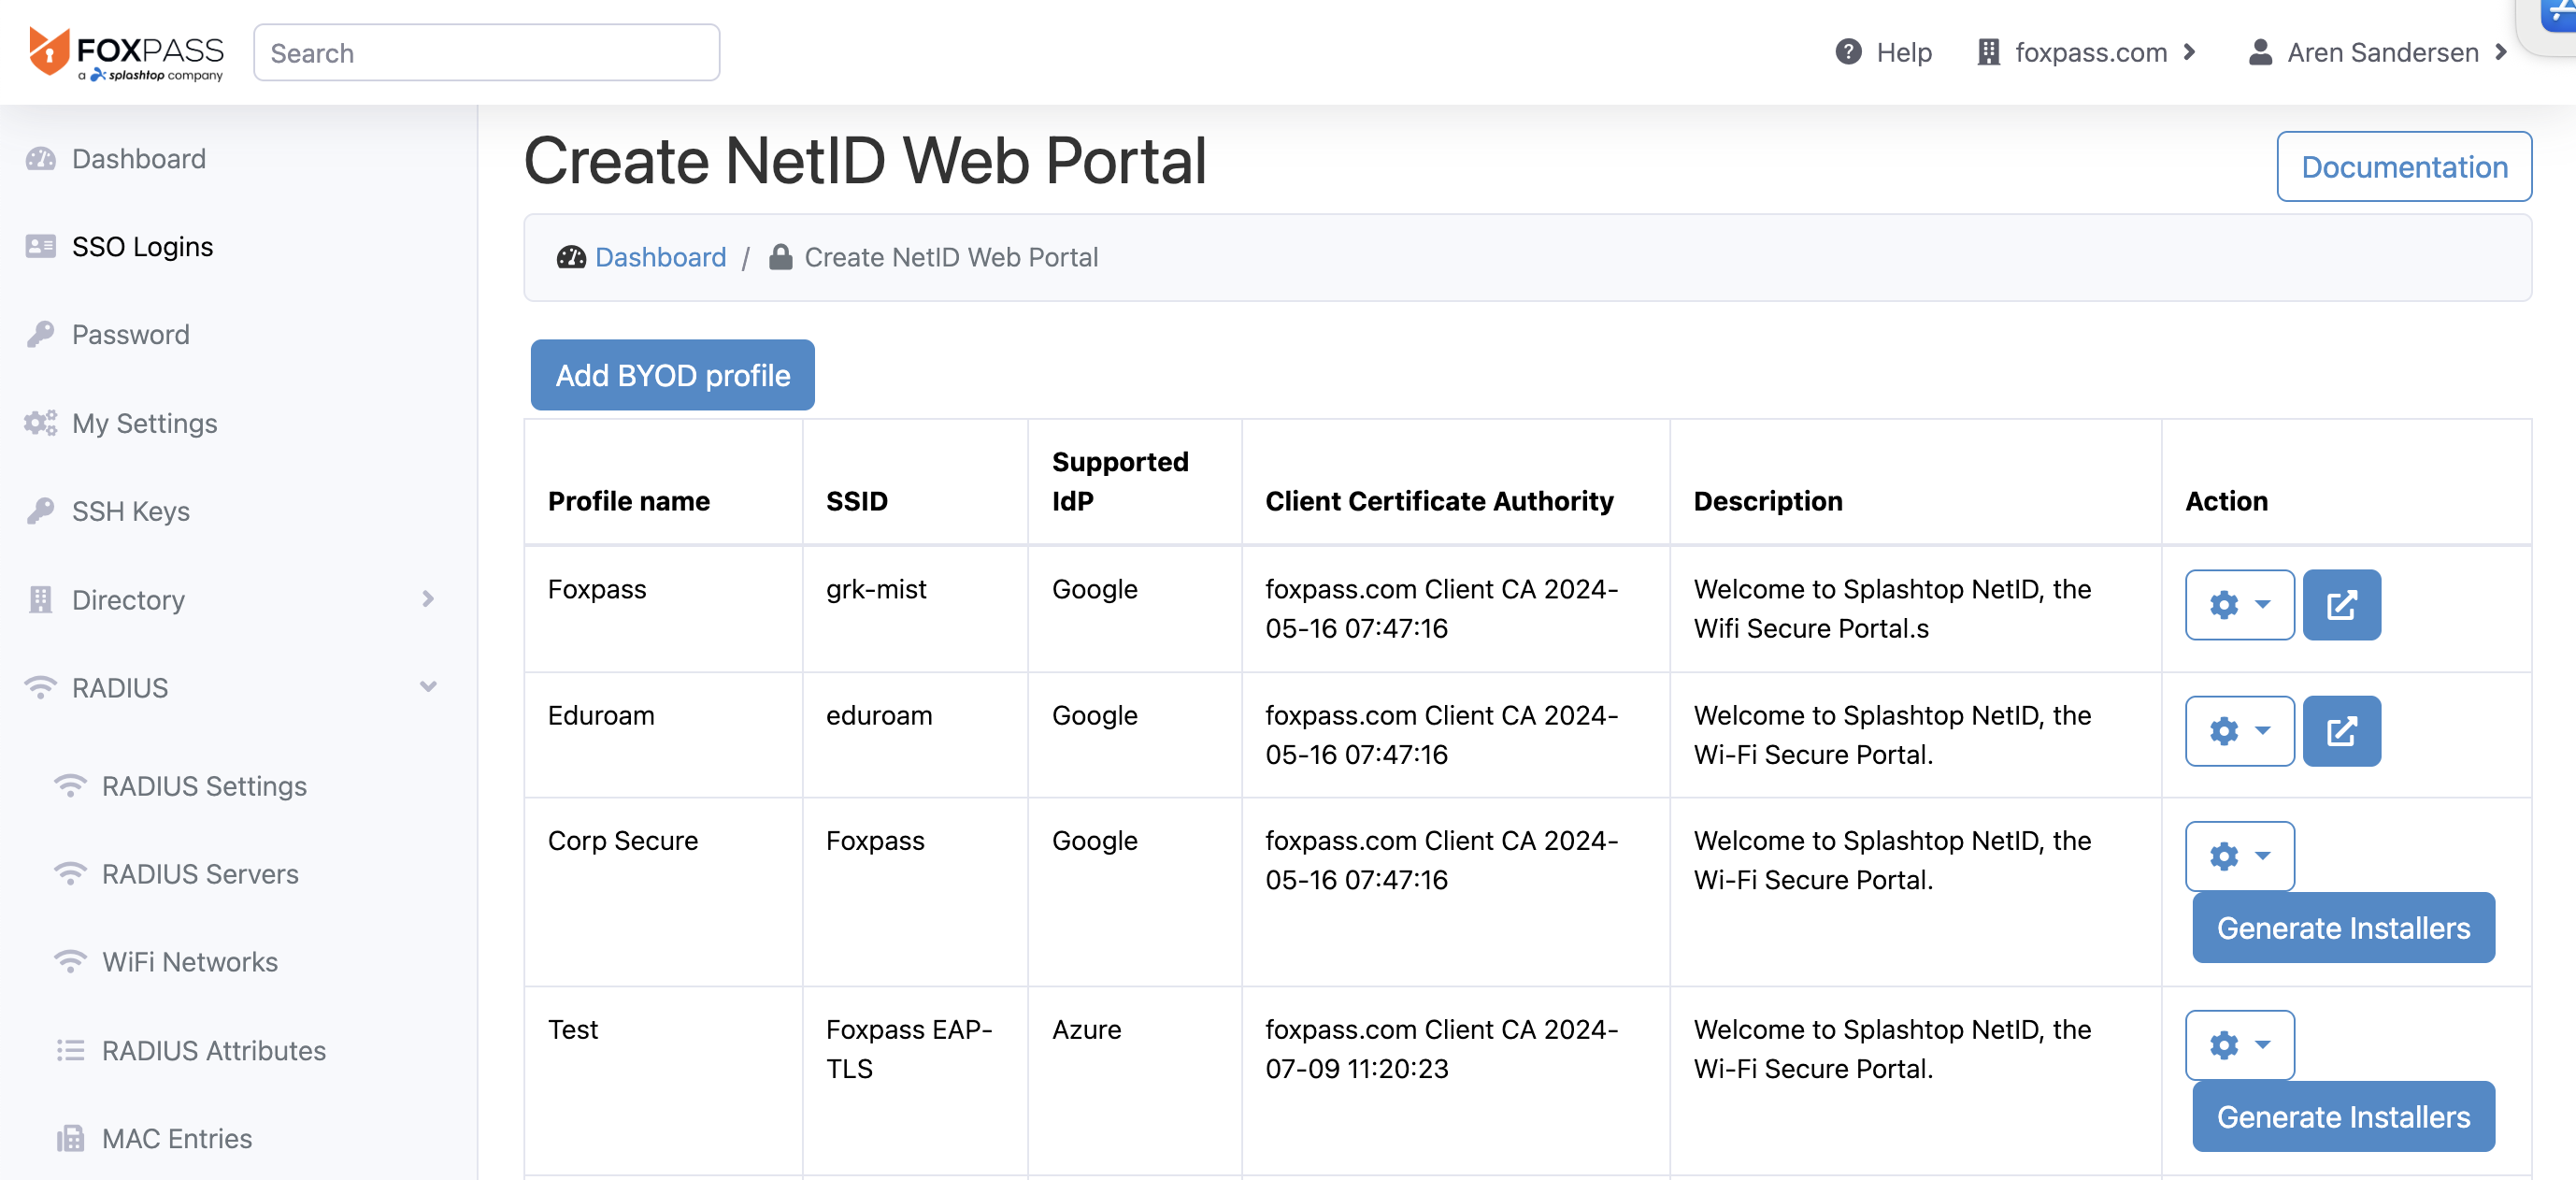Open RADIUS Attributes in sidebar
This screenshot has height=1180, width=2576.
[x=213, y=1050]
